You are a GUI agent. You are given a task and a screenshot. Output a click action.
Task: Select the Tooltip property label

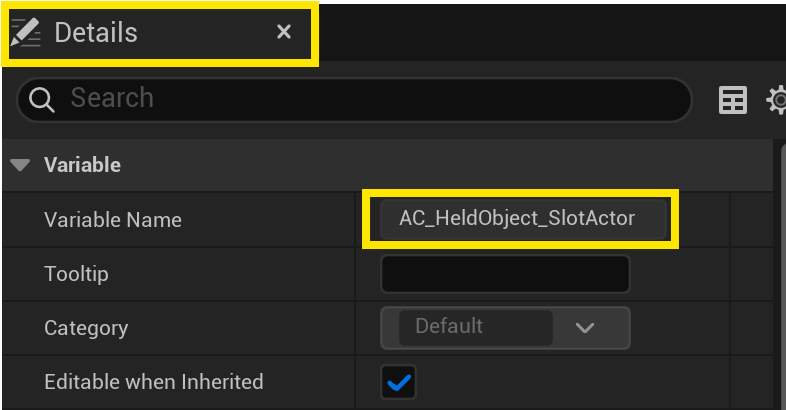[x=76, y=273]
